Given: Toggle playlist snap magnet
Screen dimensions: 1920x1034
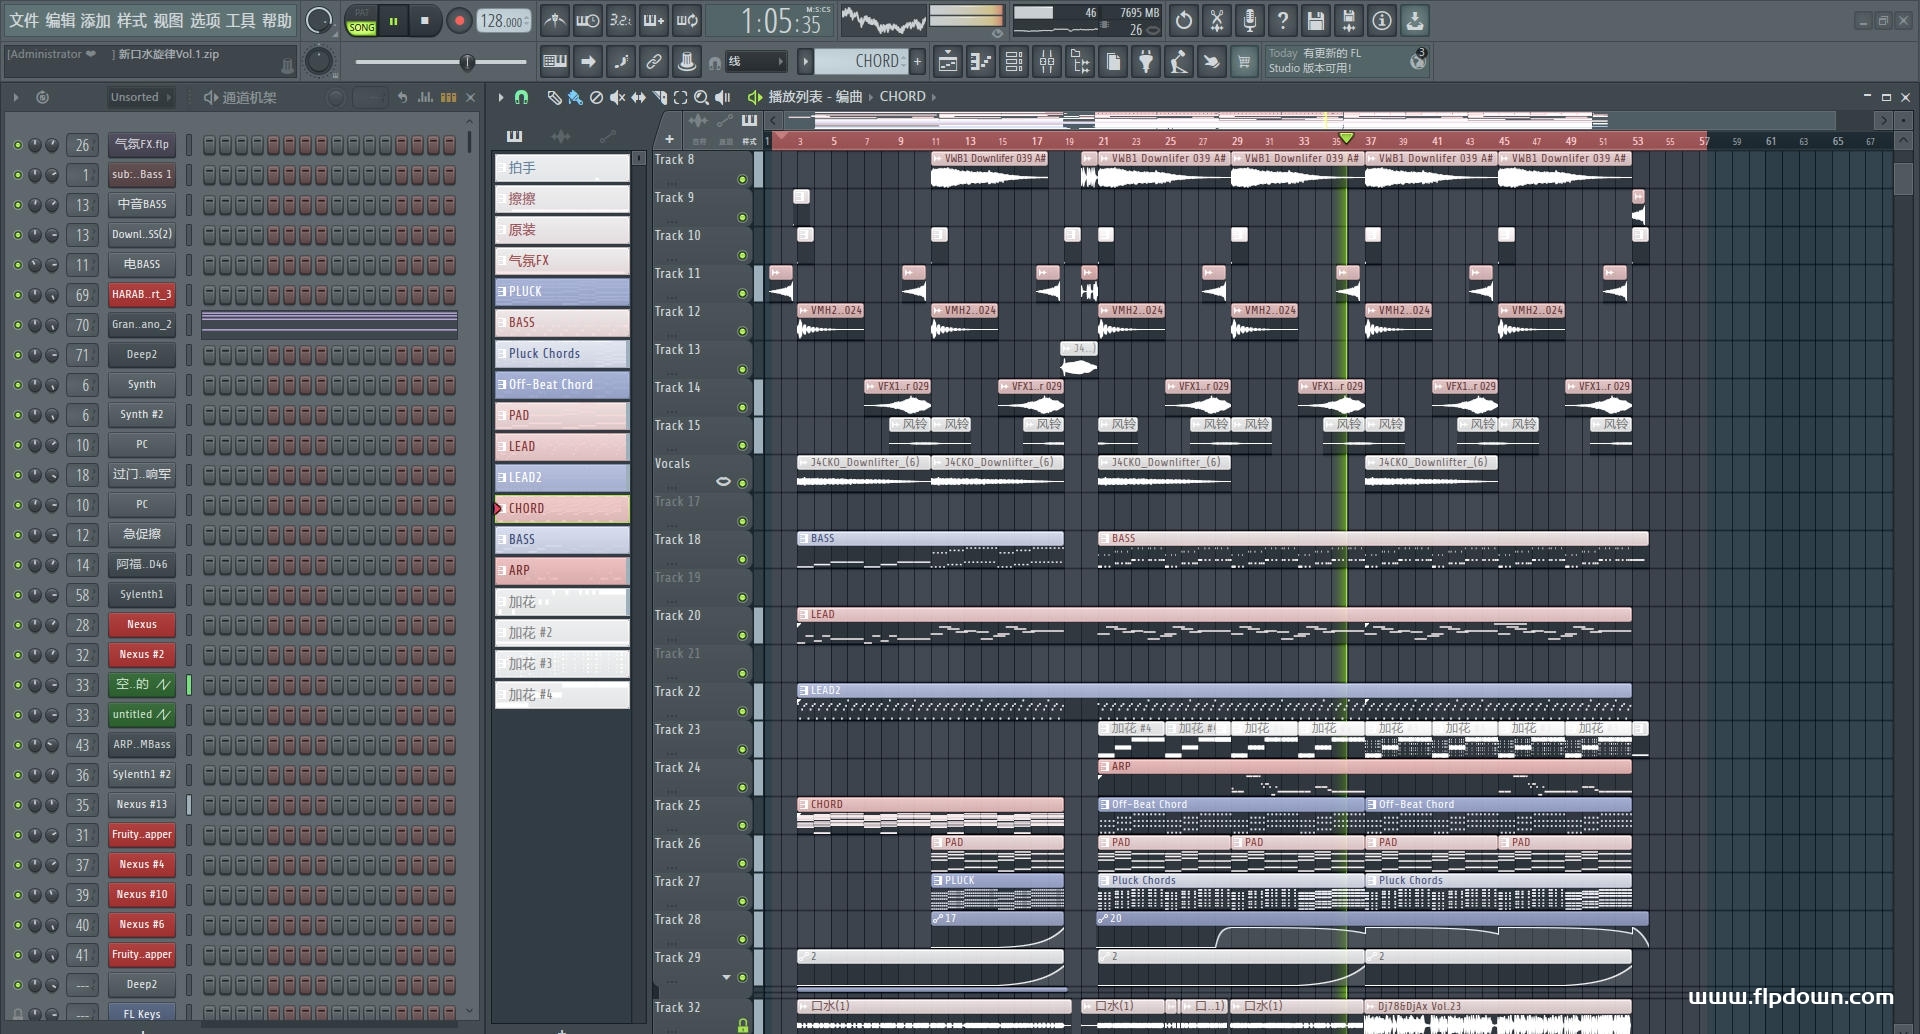Looking at the screenshot, I should (521, 97).
